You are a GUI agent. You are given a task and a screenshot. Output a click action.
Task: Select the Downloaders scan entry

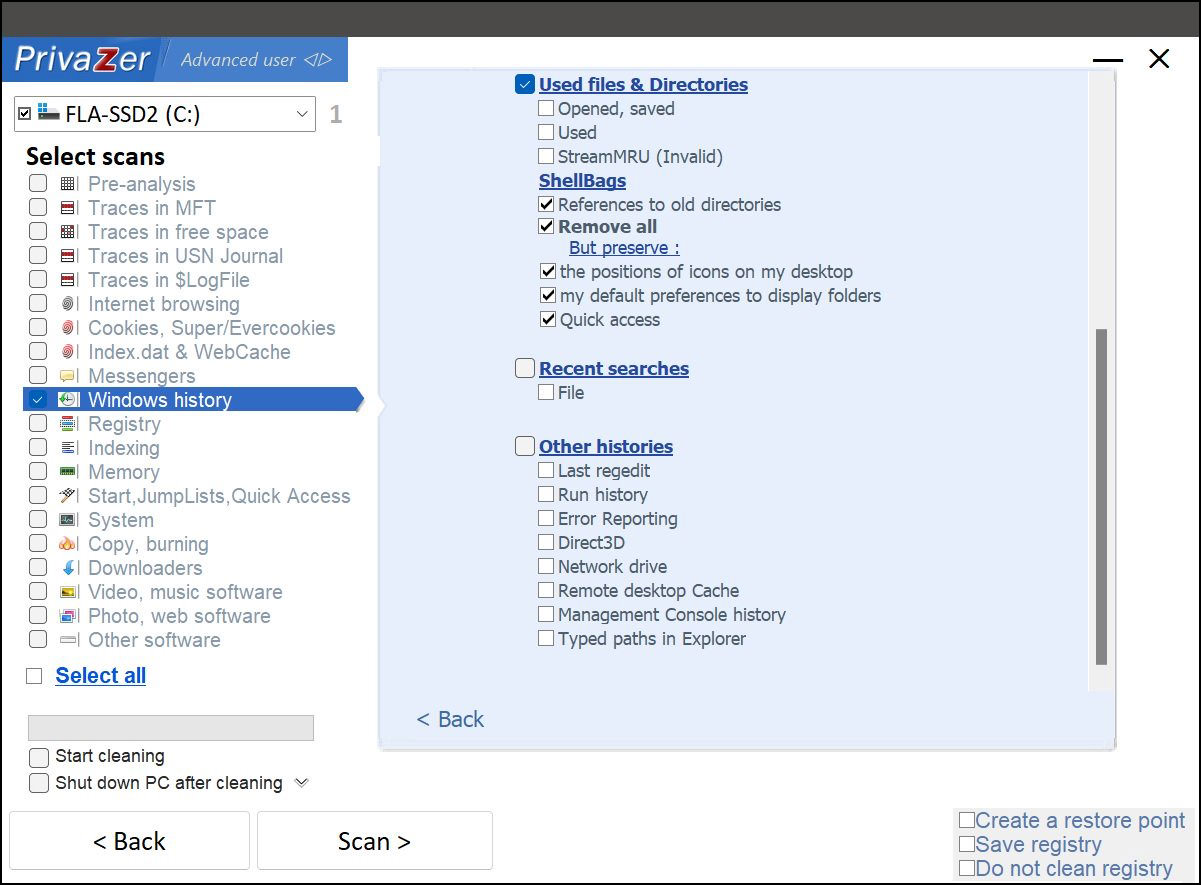(x=145, y=568)
